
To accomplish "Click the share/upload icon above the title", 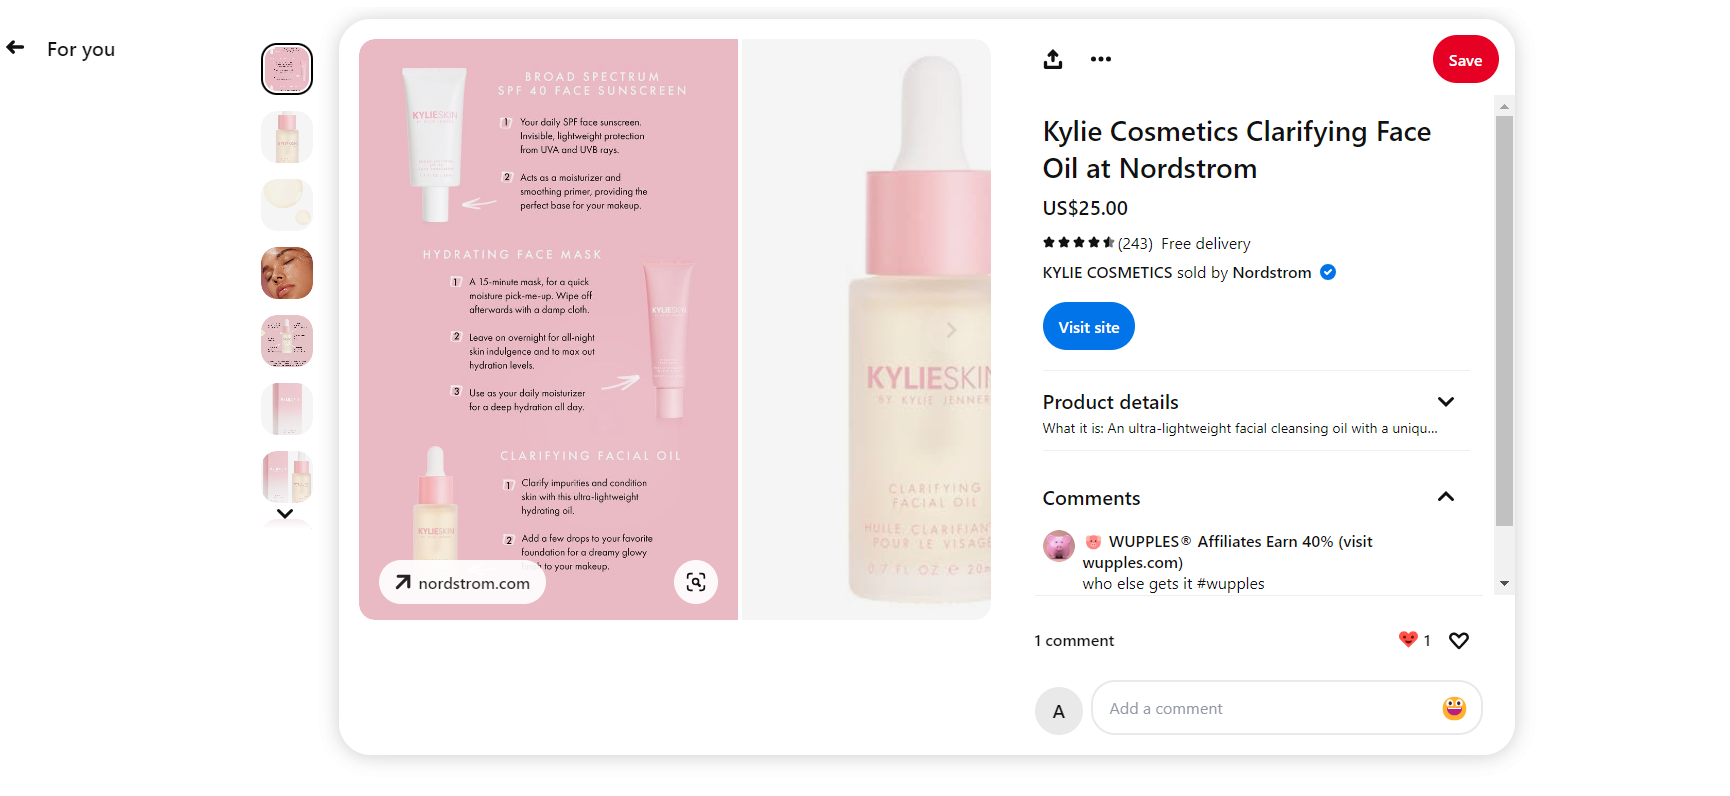I will pos(1052,59).
